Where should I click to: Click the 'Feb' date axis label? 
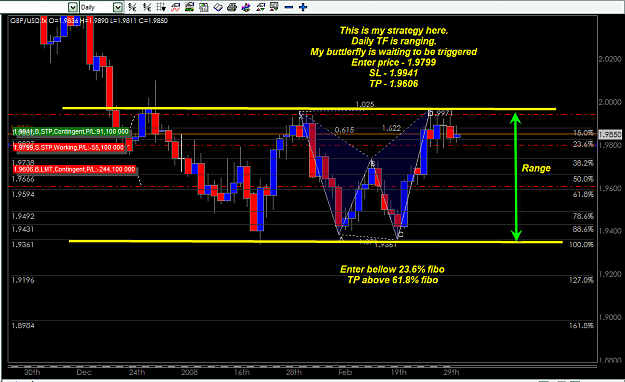(345, 372)
